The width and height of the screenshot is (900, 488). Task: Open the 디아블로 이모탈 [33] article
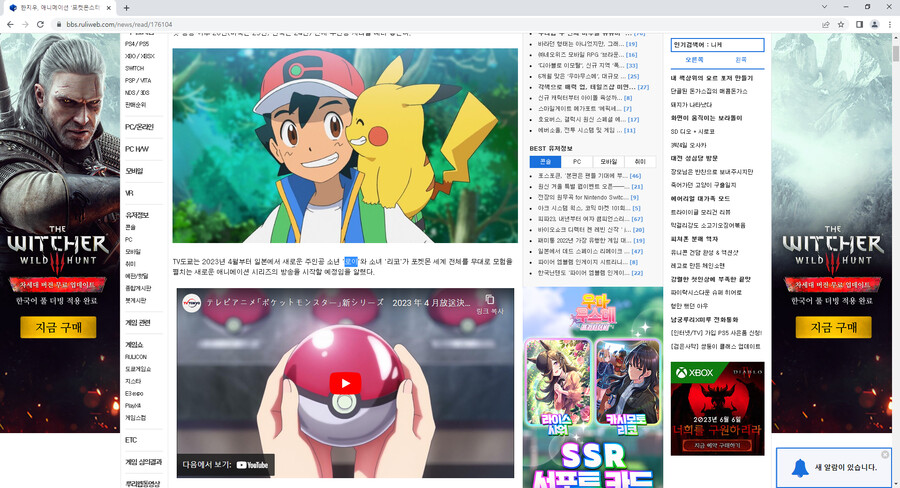click(x=588, y=65)
